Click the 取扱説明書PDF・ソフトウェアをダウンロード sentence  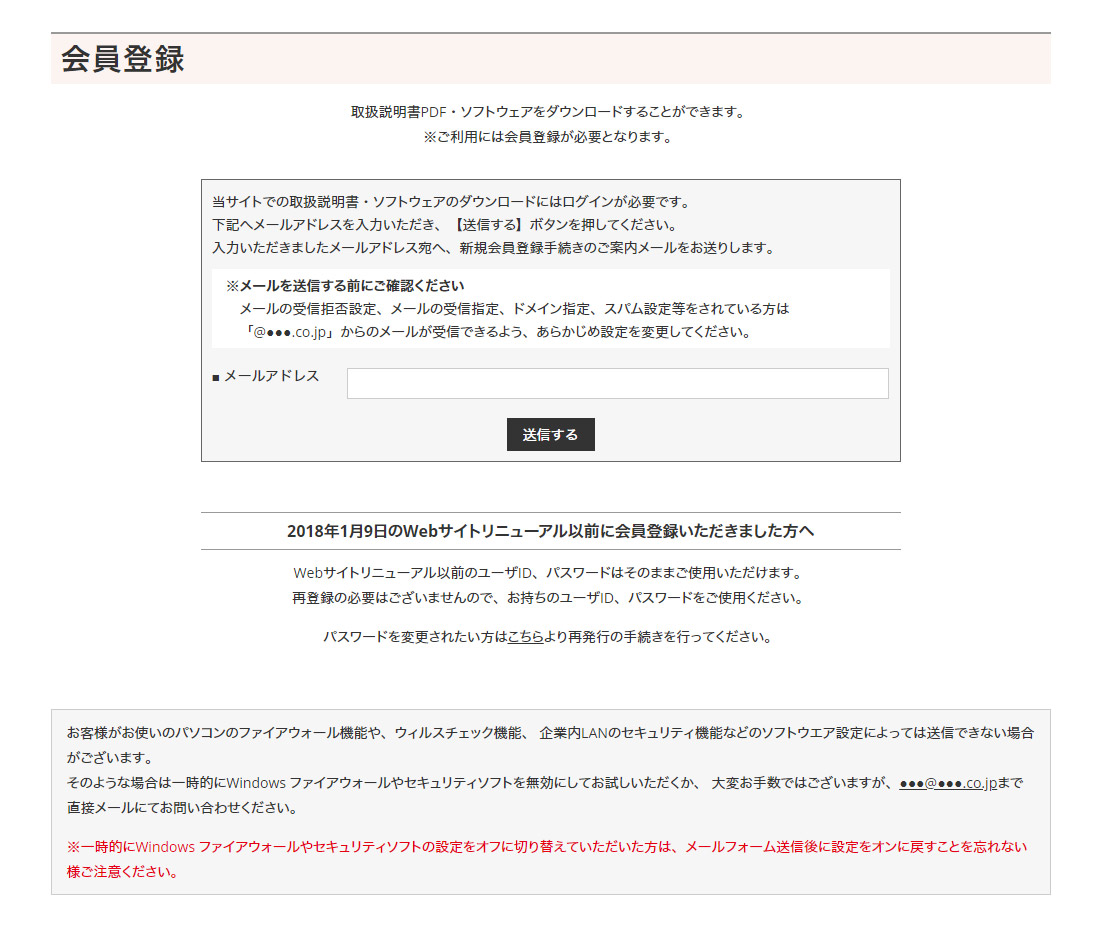click(x=549, y=112)
